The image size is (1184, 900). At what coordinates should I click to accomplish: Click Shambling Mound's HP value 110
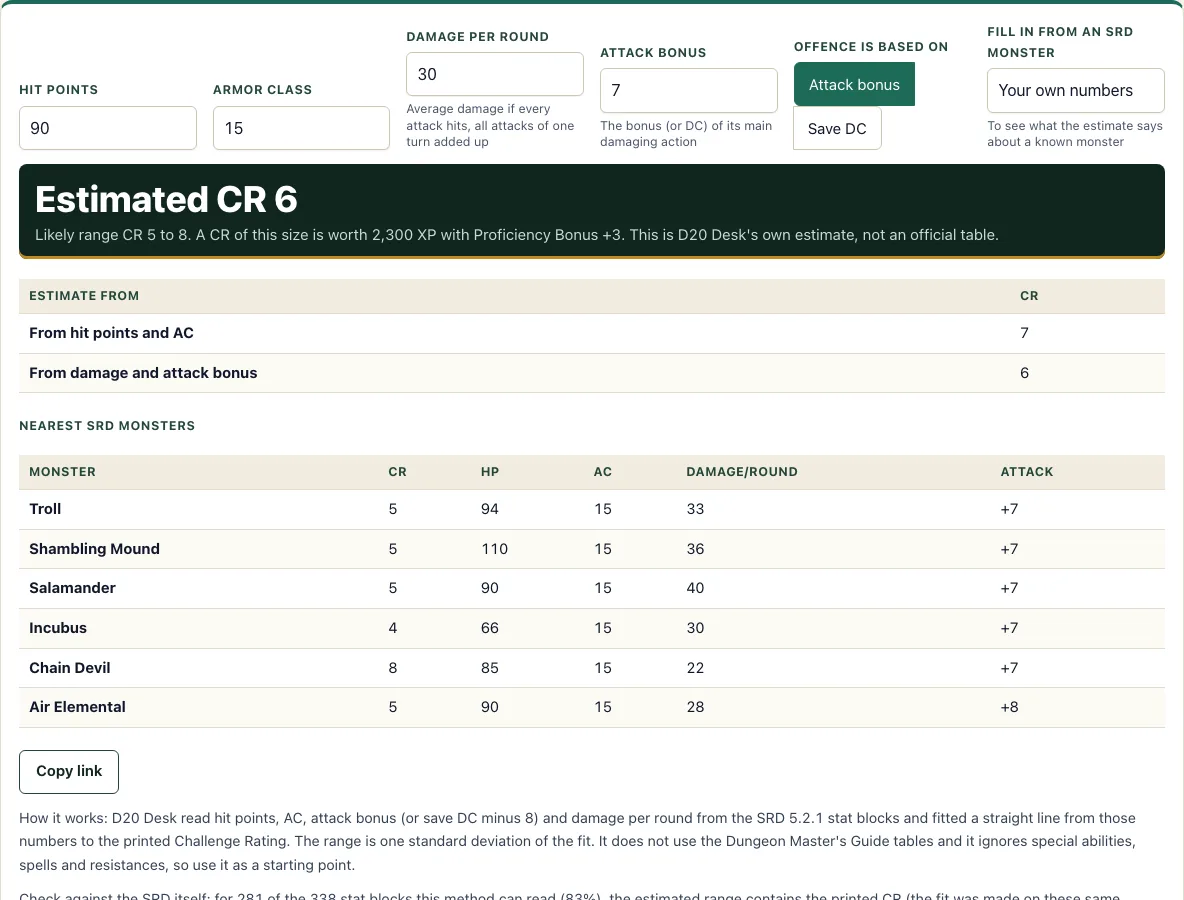pyautogui.click(x=495, y=549)
